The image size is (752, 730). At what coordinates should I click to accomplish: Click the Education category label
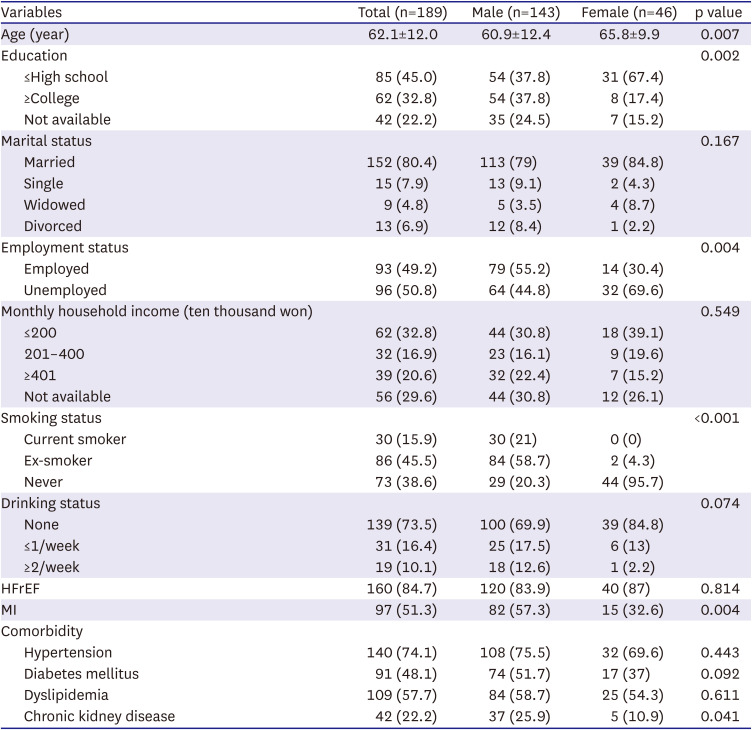pos(34,56)
